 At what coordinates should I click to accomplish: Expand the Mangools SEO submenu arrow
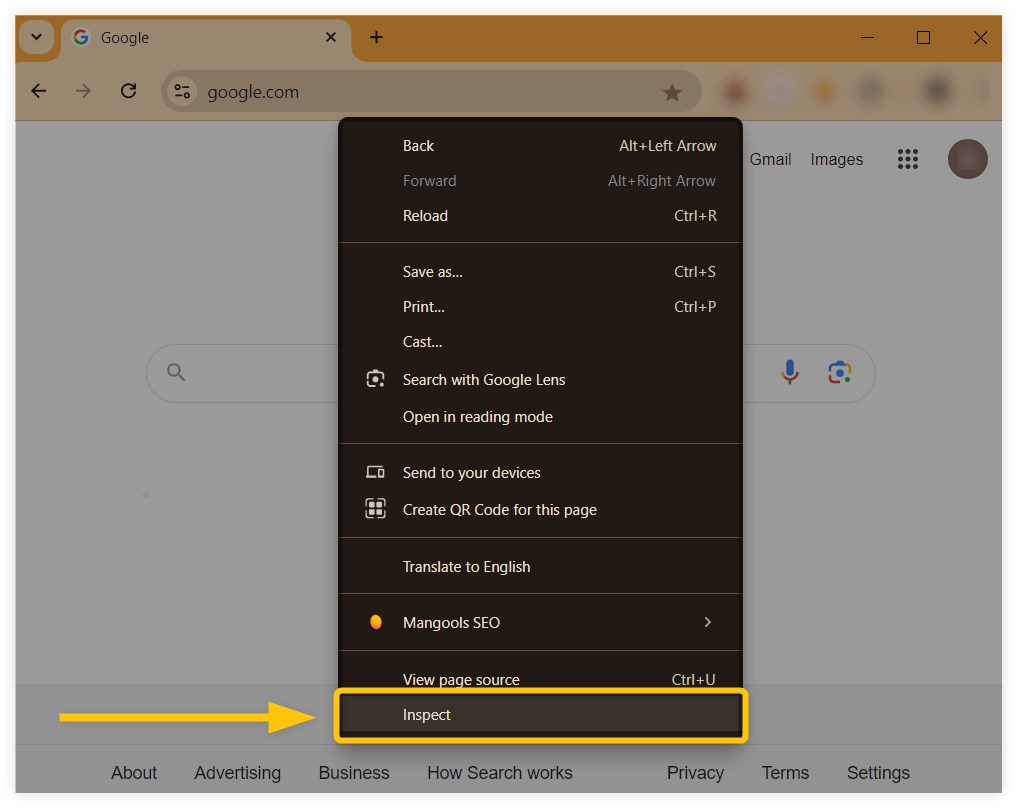(708, 622)
